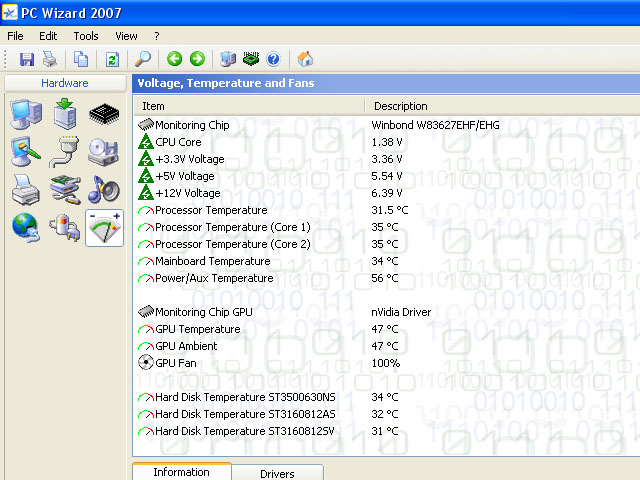Open the ? help menu
This screenshot has height=480, width=640.
[157, 36]
